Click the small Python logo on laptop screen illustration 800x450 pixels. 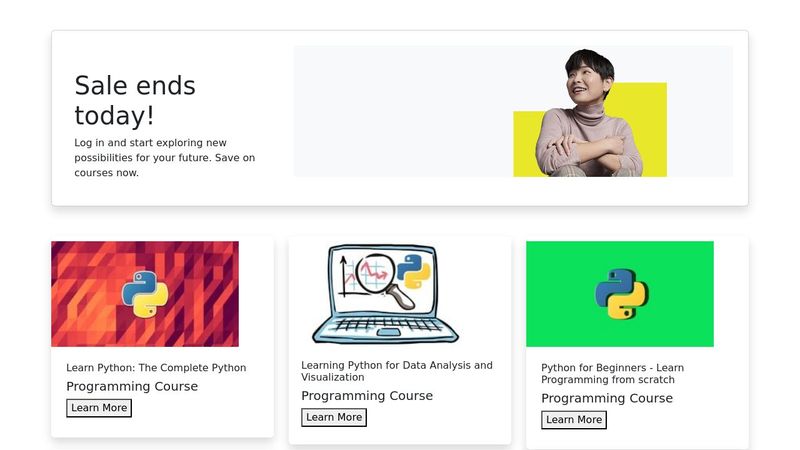click(414, 272)
